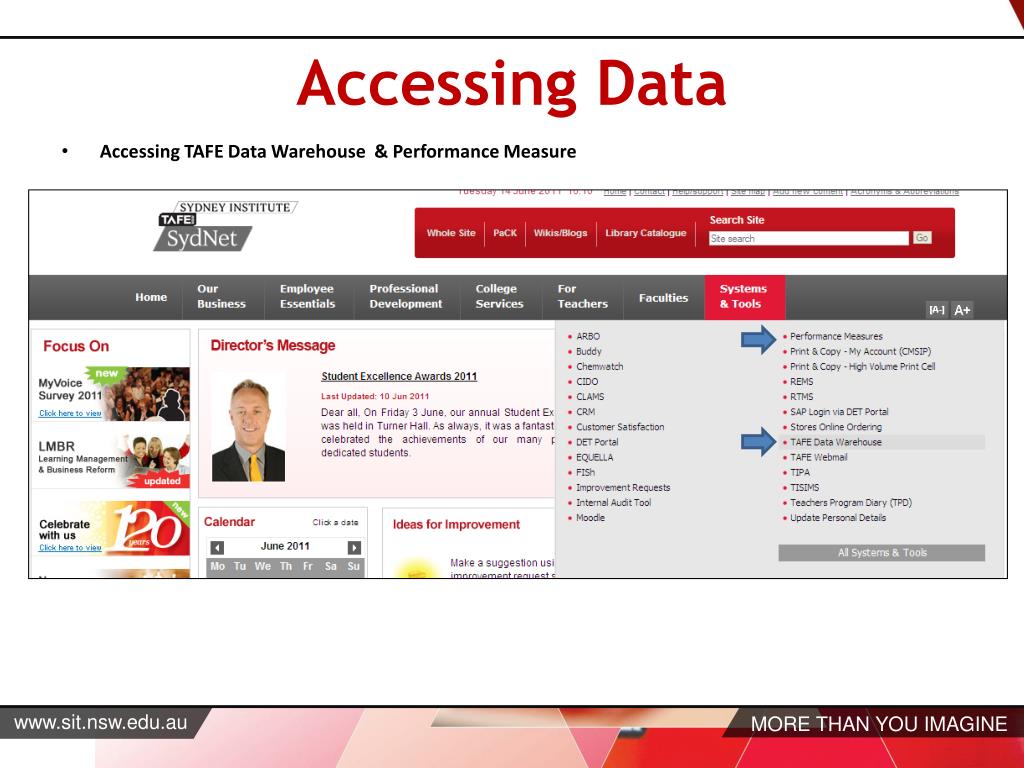Open the ARBO link
The image size is (1024, 768).
[588, 336]
